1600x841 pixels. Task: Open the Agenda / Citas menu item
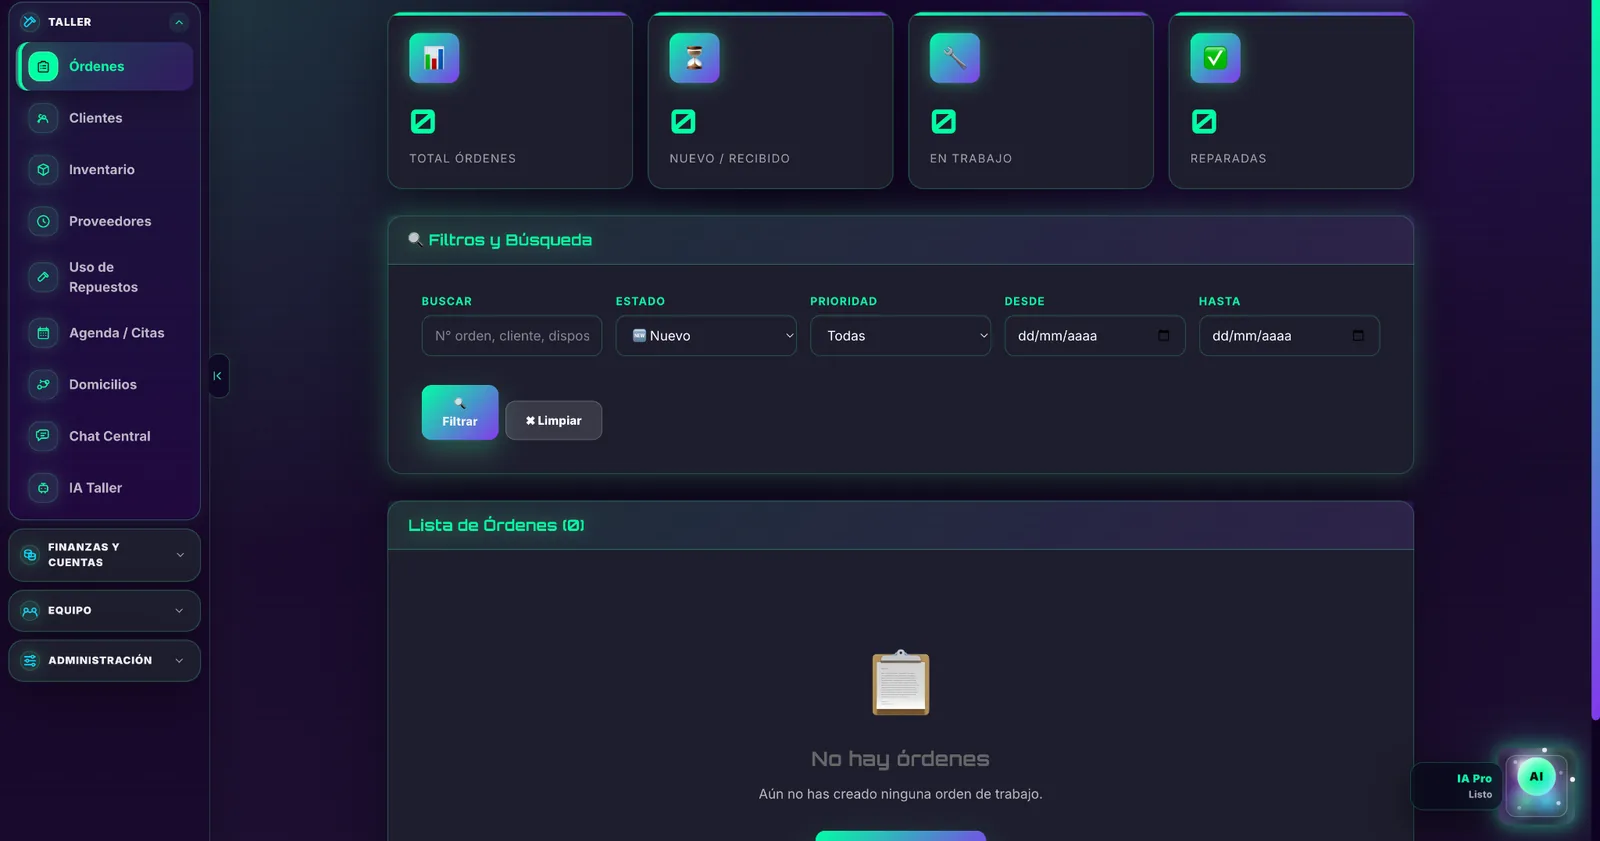pyautogui.click(x=105, y=333)
